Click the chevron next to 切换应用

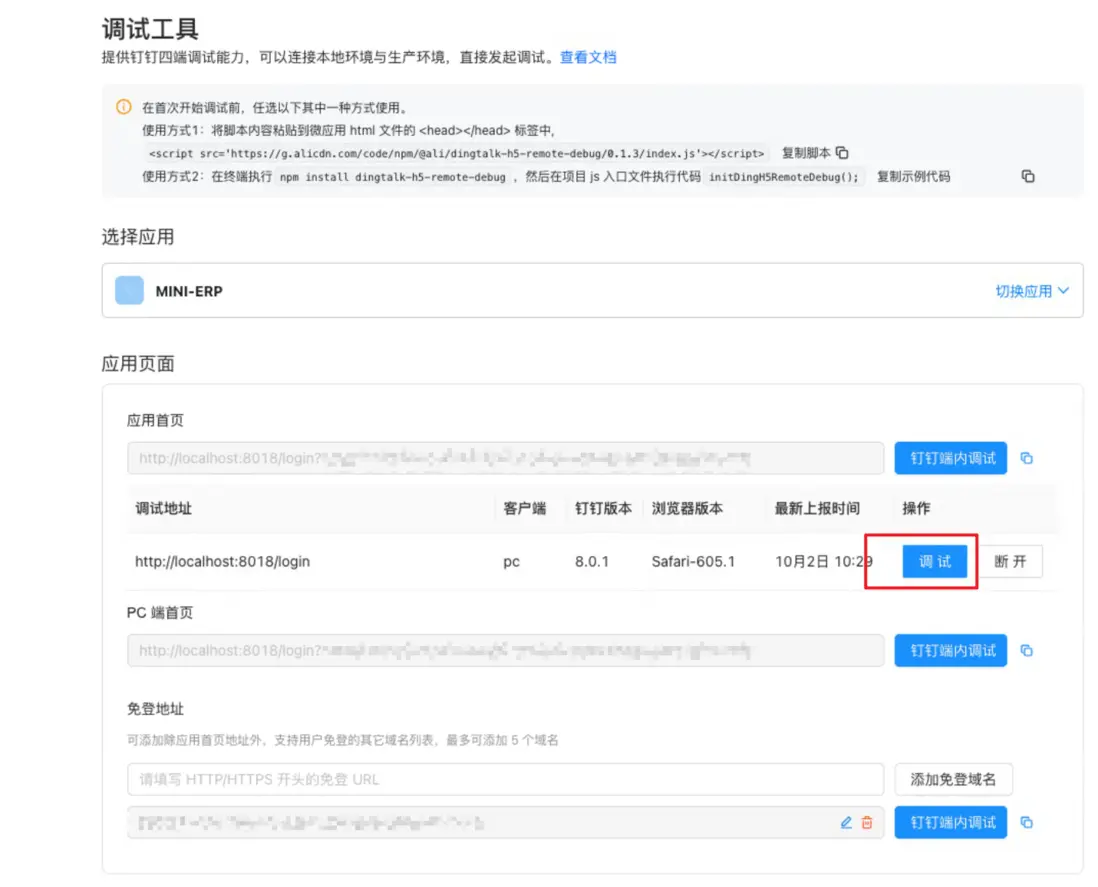1063,291
